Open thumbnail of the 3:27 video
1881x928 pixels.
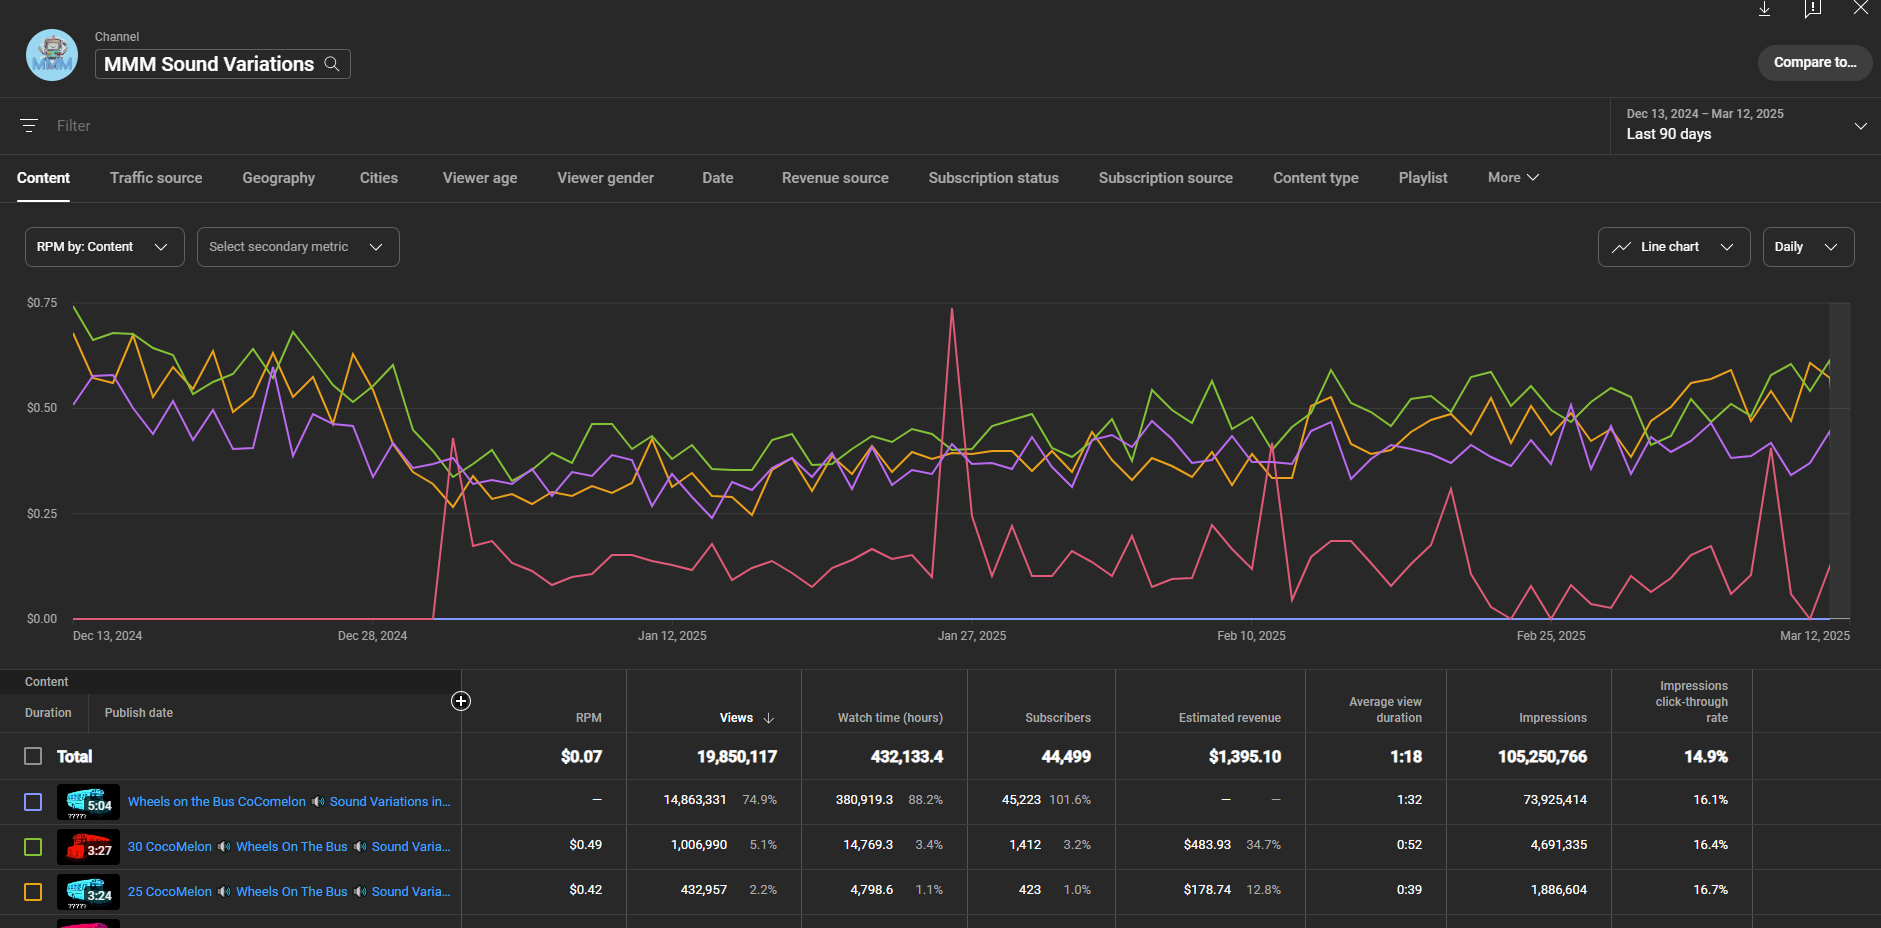click(x=88, y=847)
